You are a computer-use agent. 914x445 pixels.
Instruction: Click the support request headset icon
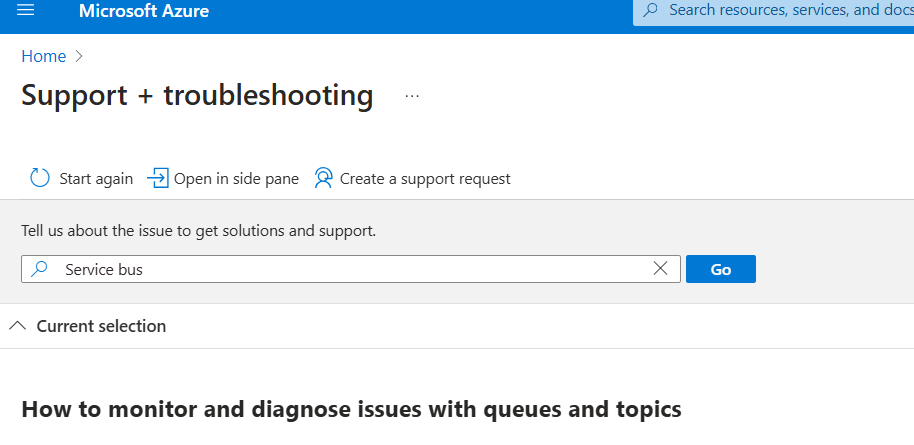pos(323,178)
